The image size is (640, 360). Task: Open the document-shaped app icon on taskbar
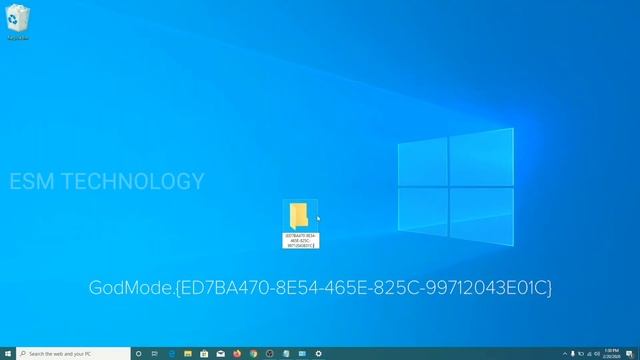[286, 353]
